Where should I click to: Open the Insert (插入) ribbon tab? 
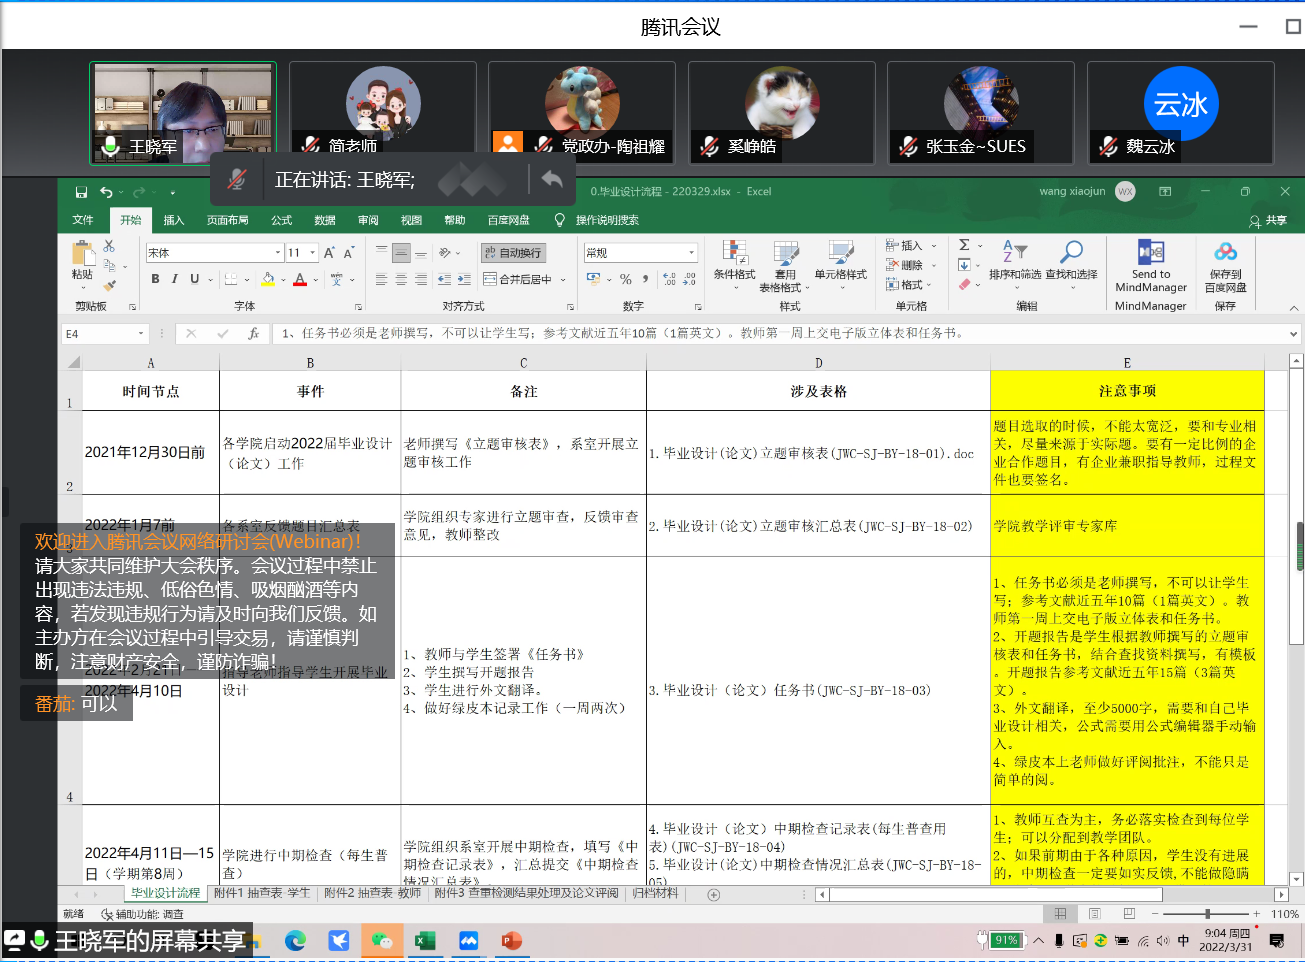174,220
